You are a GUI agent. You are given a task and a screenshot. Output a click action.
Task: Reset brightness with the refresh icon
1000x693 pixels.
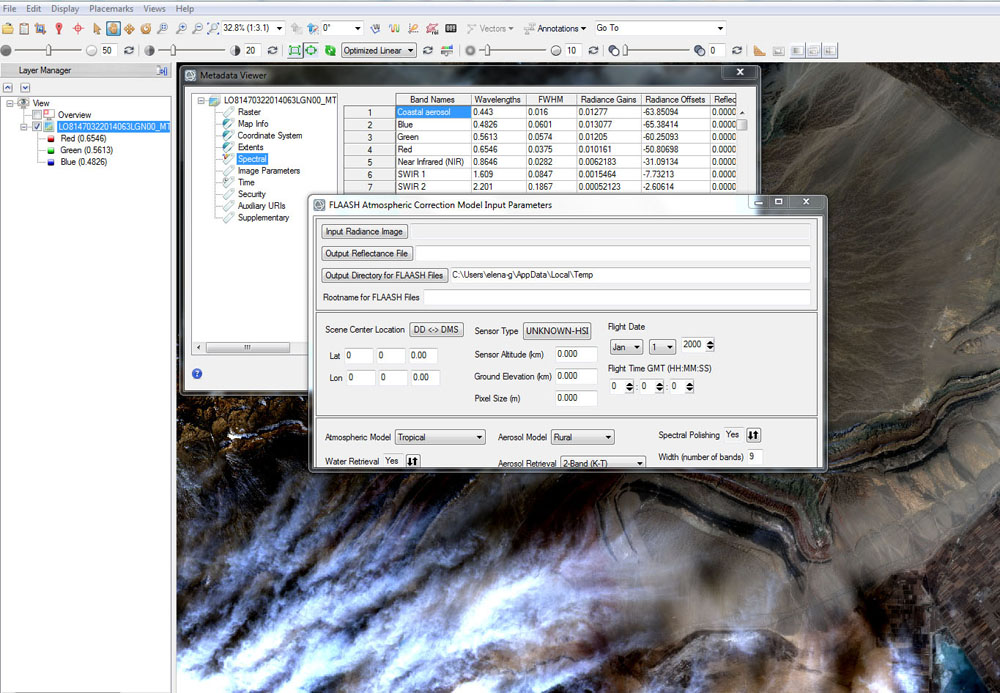pos(127,50)
